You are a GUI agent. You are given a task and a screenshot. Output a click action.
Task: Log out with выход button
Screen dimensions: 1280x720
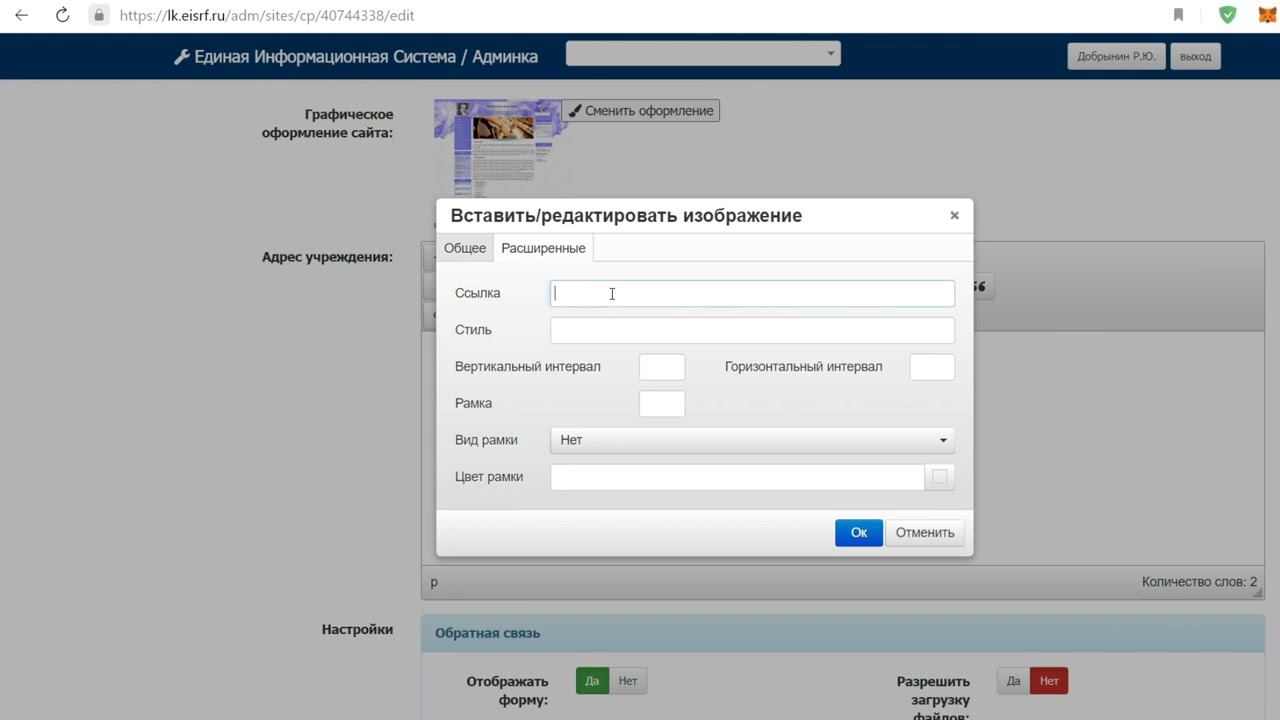[1195, 56]
